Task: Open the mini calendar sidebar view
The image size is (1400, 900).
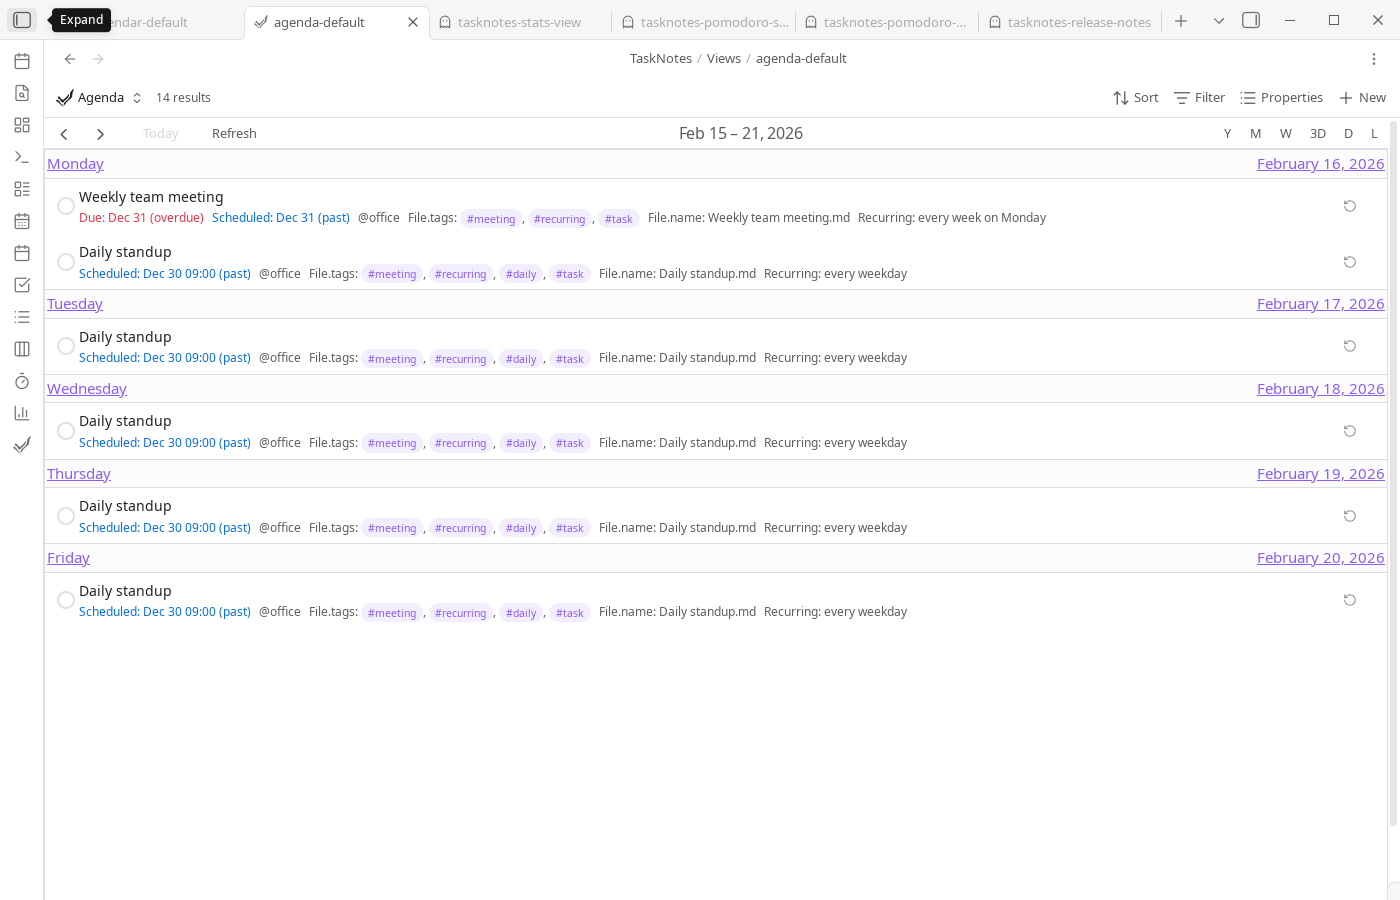Action: pos(22,220)
